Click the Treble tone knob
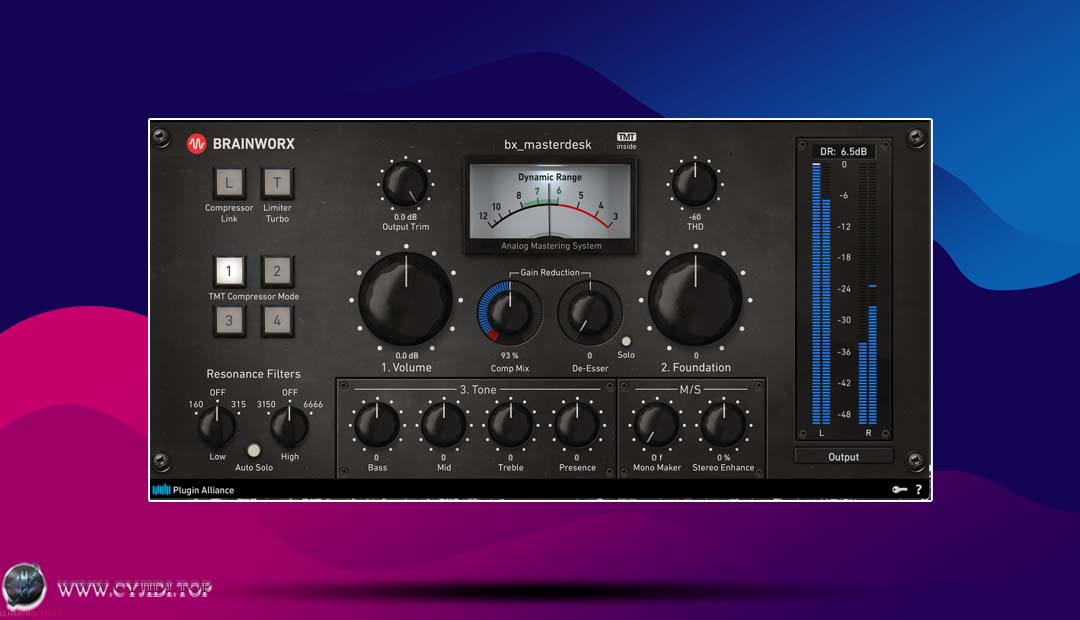Viewport: 1080px width, 620px height. (x=510, y=424)
